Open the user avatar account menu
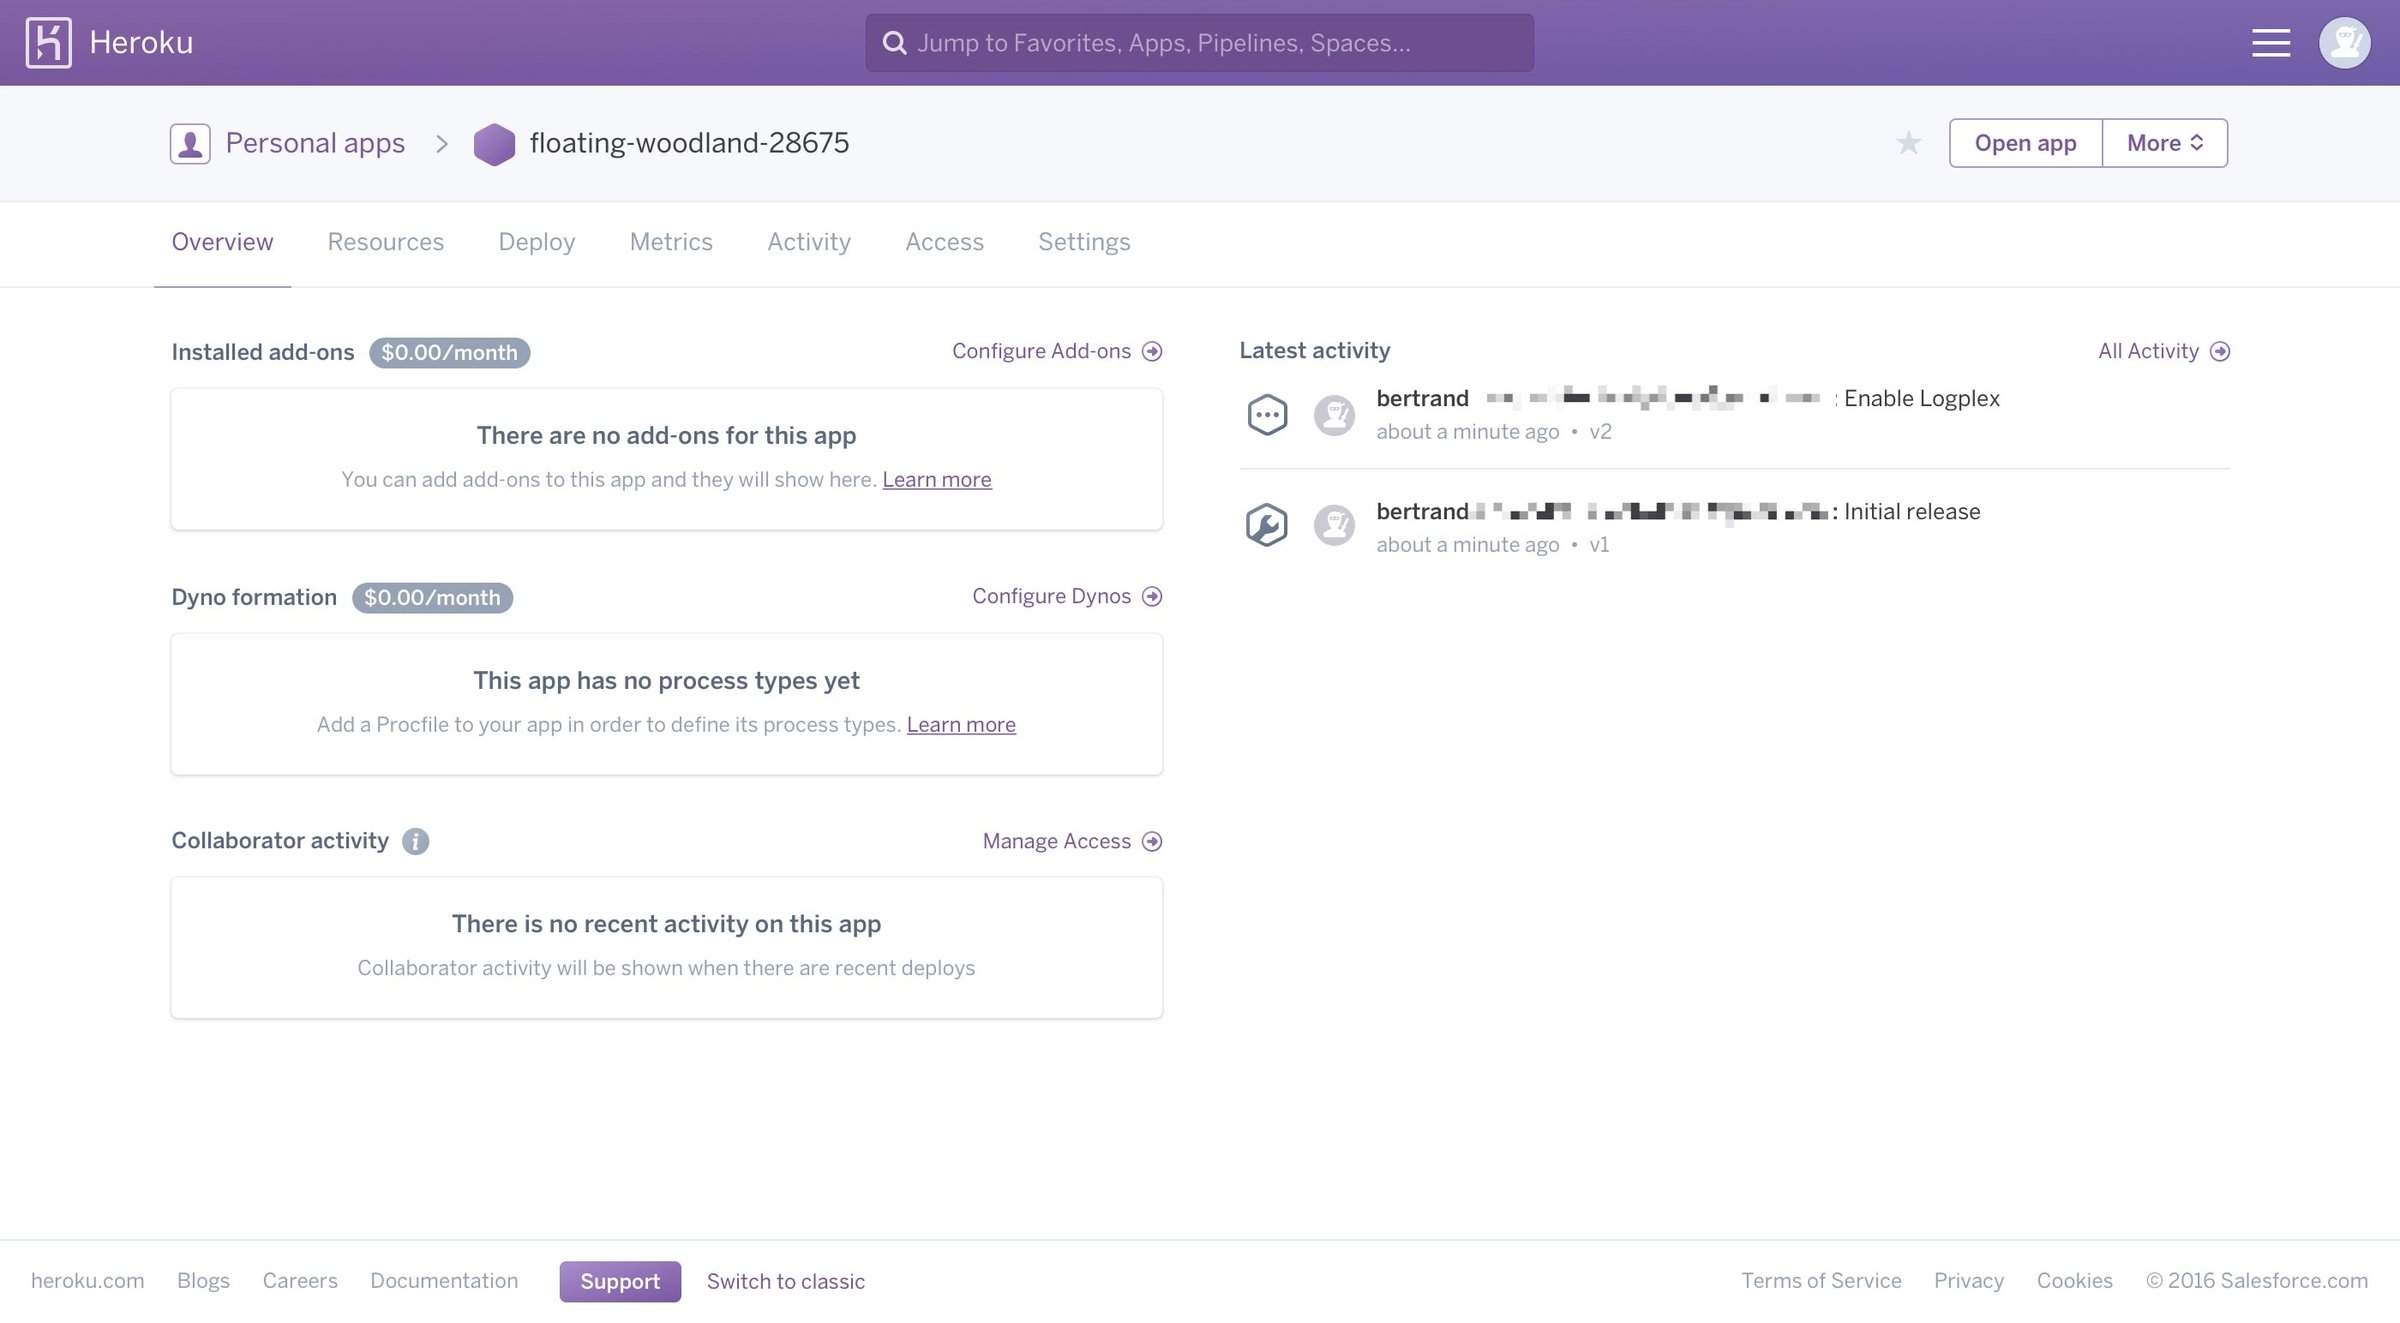The image size is (2400, 1323). coord(2345,43)
